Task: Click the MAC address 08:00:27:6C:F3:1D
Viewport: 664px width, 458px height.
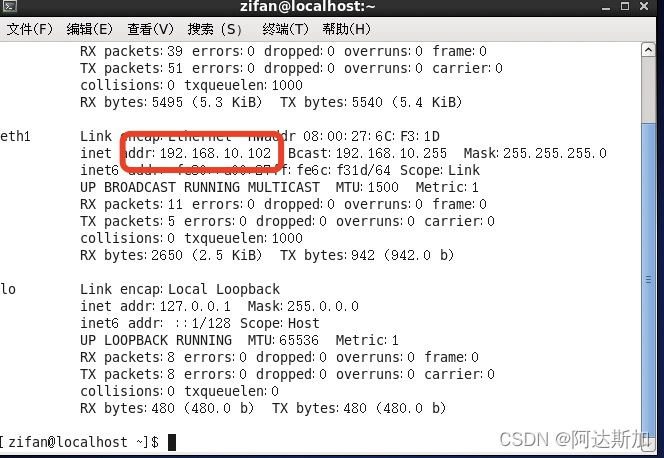Action: point(371,136)
